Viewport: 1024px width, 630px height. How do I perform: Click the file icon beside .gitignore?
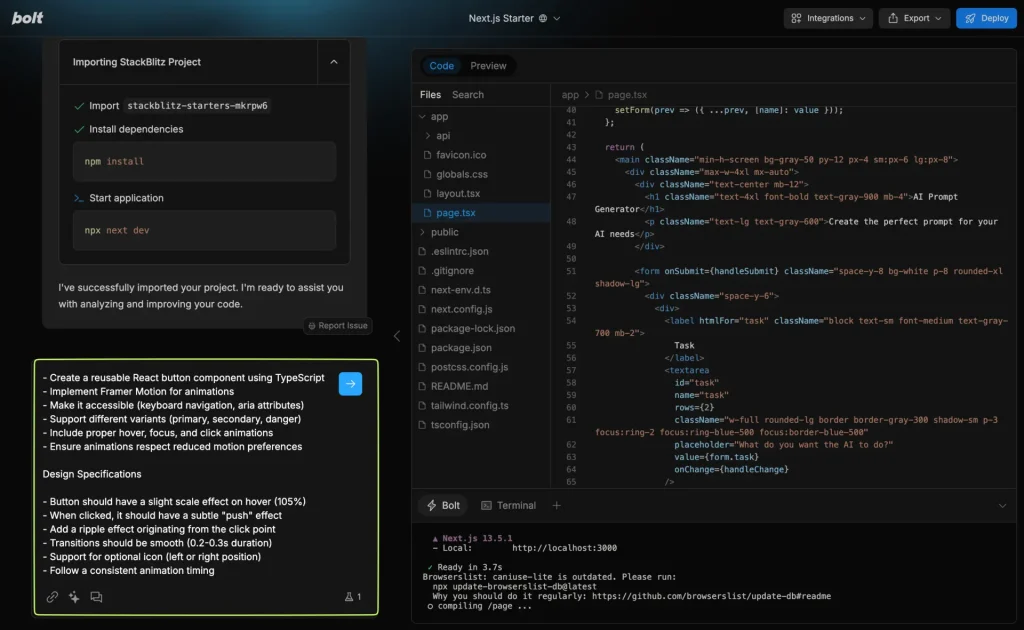click(x=422, y=271)
